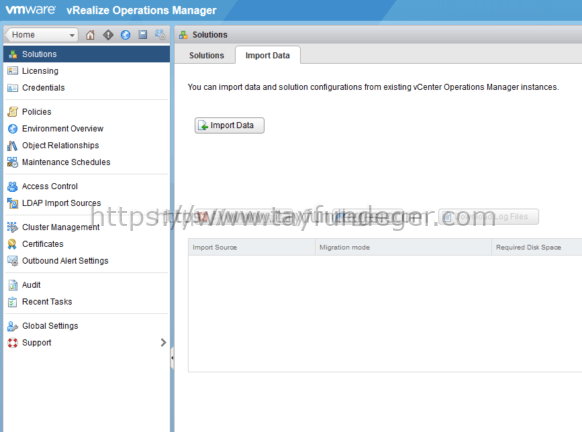Open the Home dropdown selector

click(42, 35)
